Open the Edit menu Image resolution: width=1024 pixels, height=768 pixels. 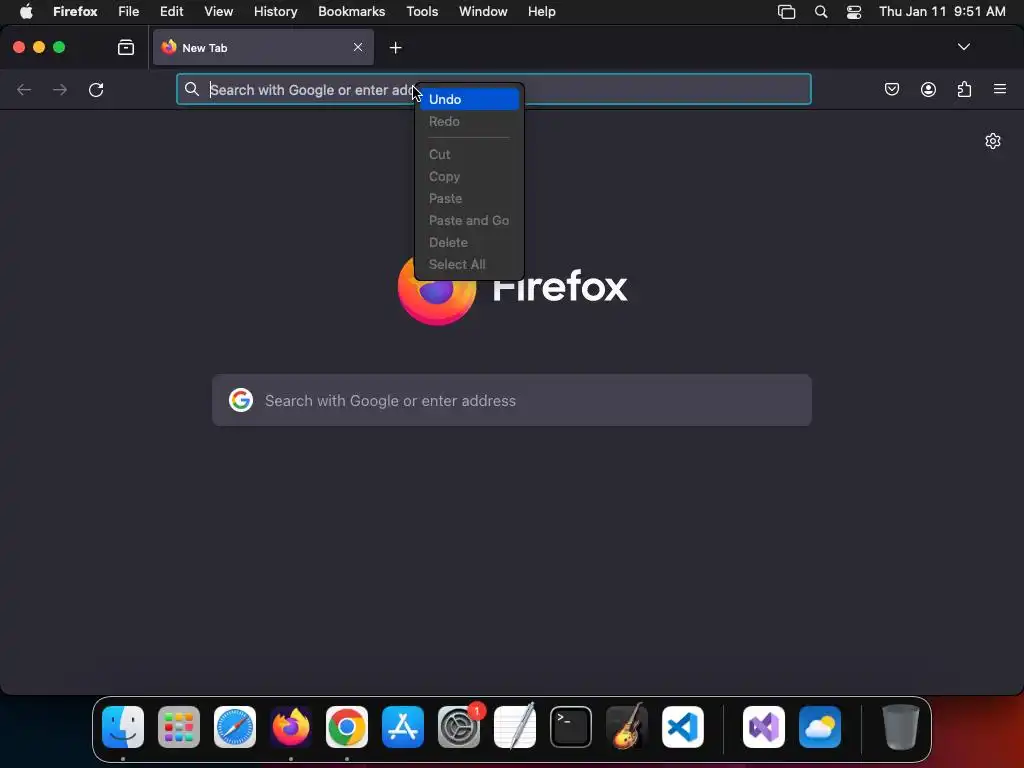[171, 11]
